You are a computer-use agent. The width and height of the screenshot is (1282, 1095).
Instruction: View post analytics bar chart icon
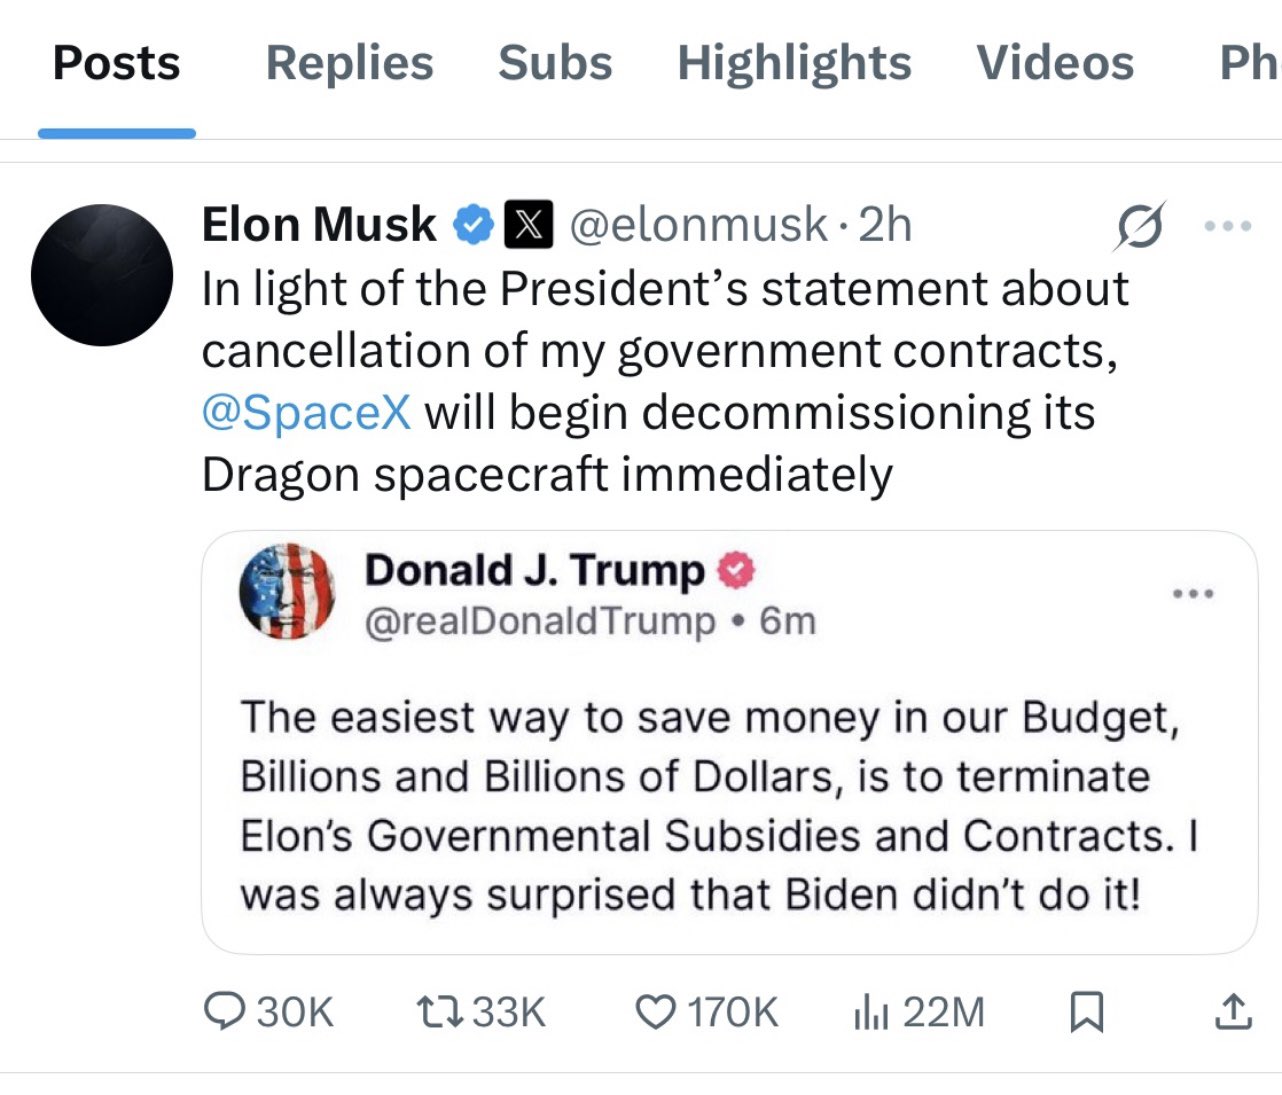click(870, 1012)
